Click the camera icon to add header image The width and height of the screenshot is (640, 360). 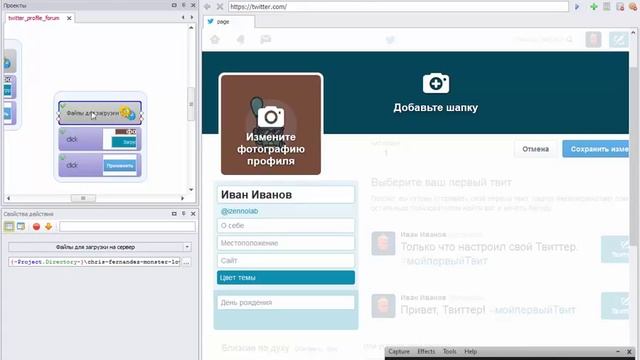pyautogui.click(x=436, y=84)
